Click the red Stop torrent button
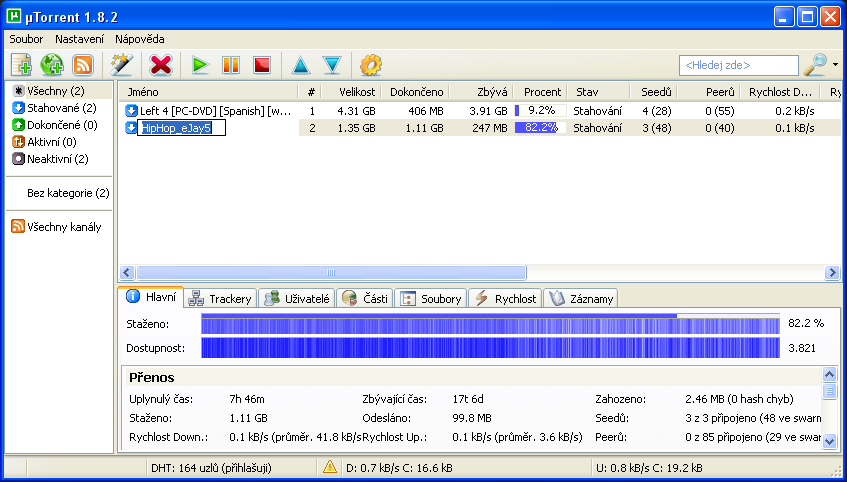847x482 pixels. [262, 65]
